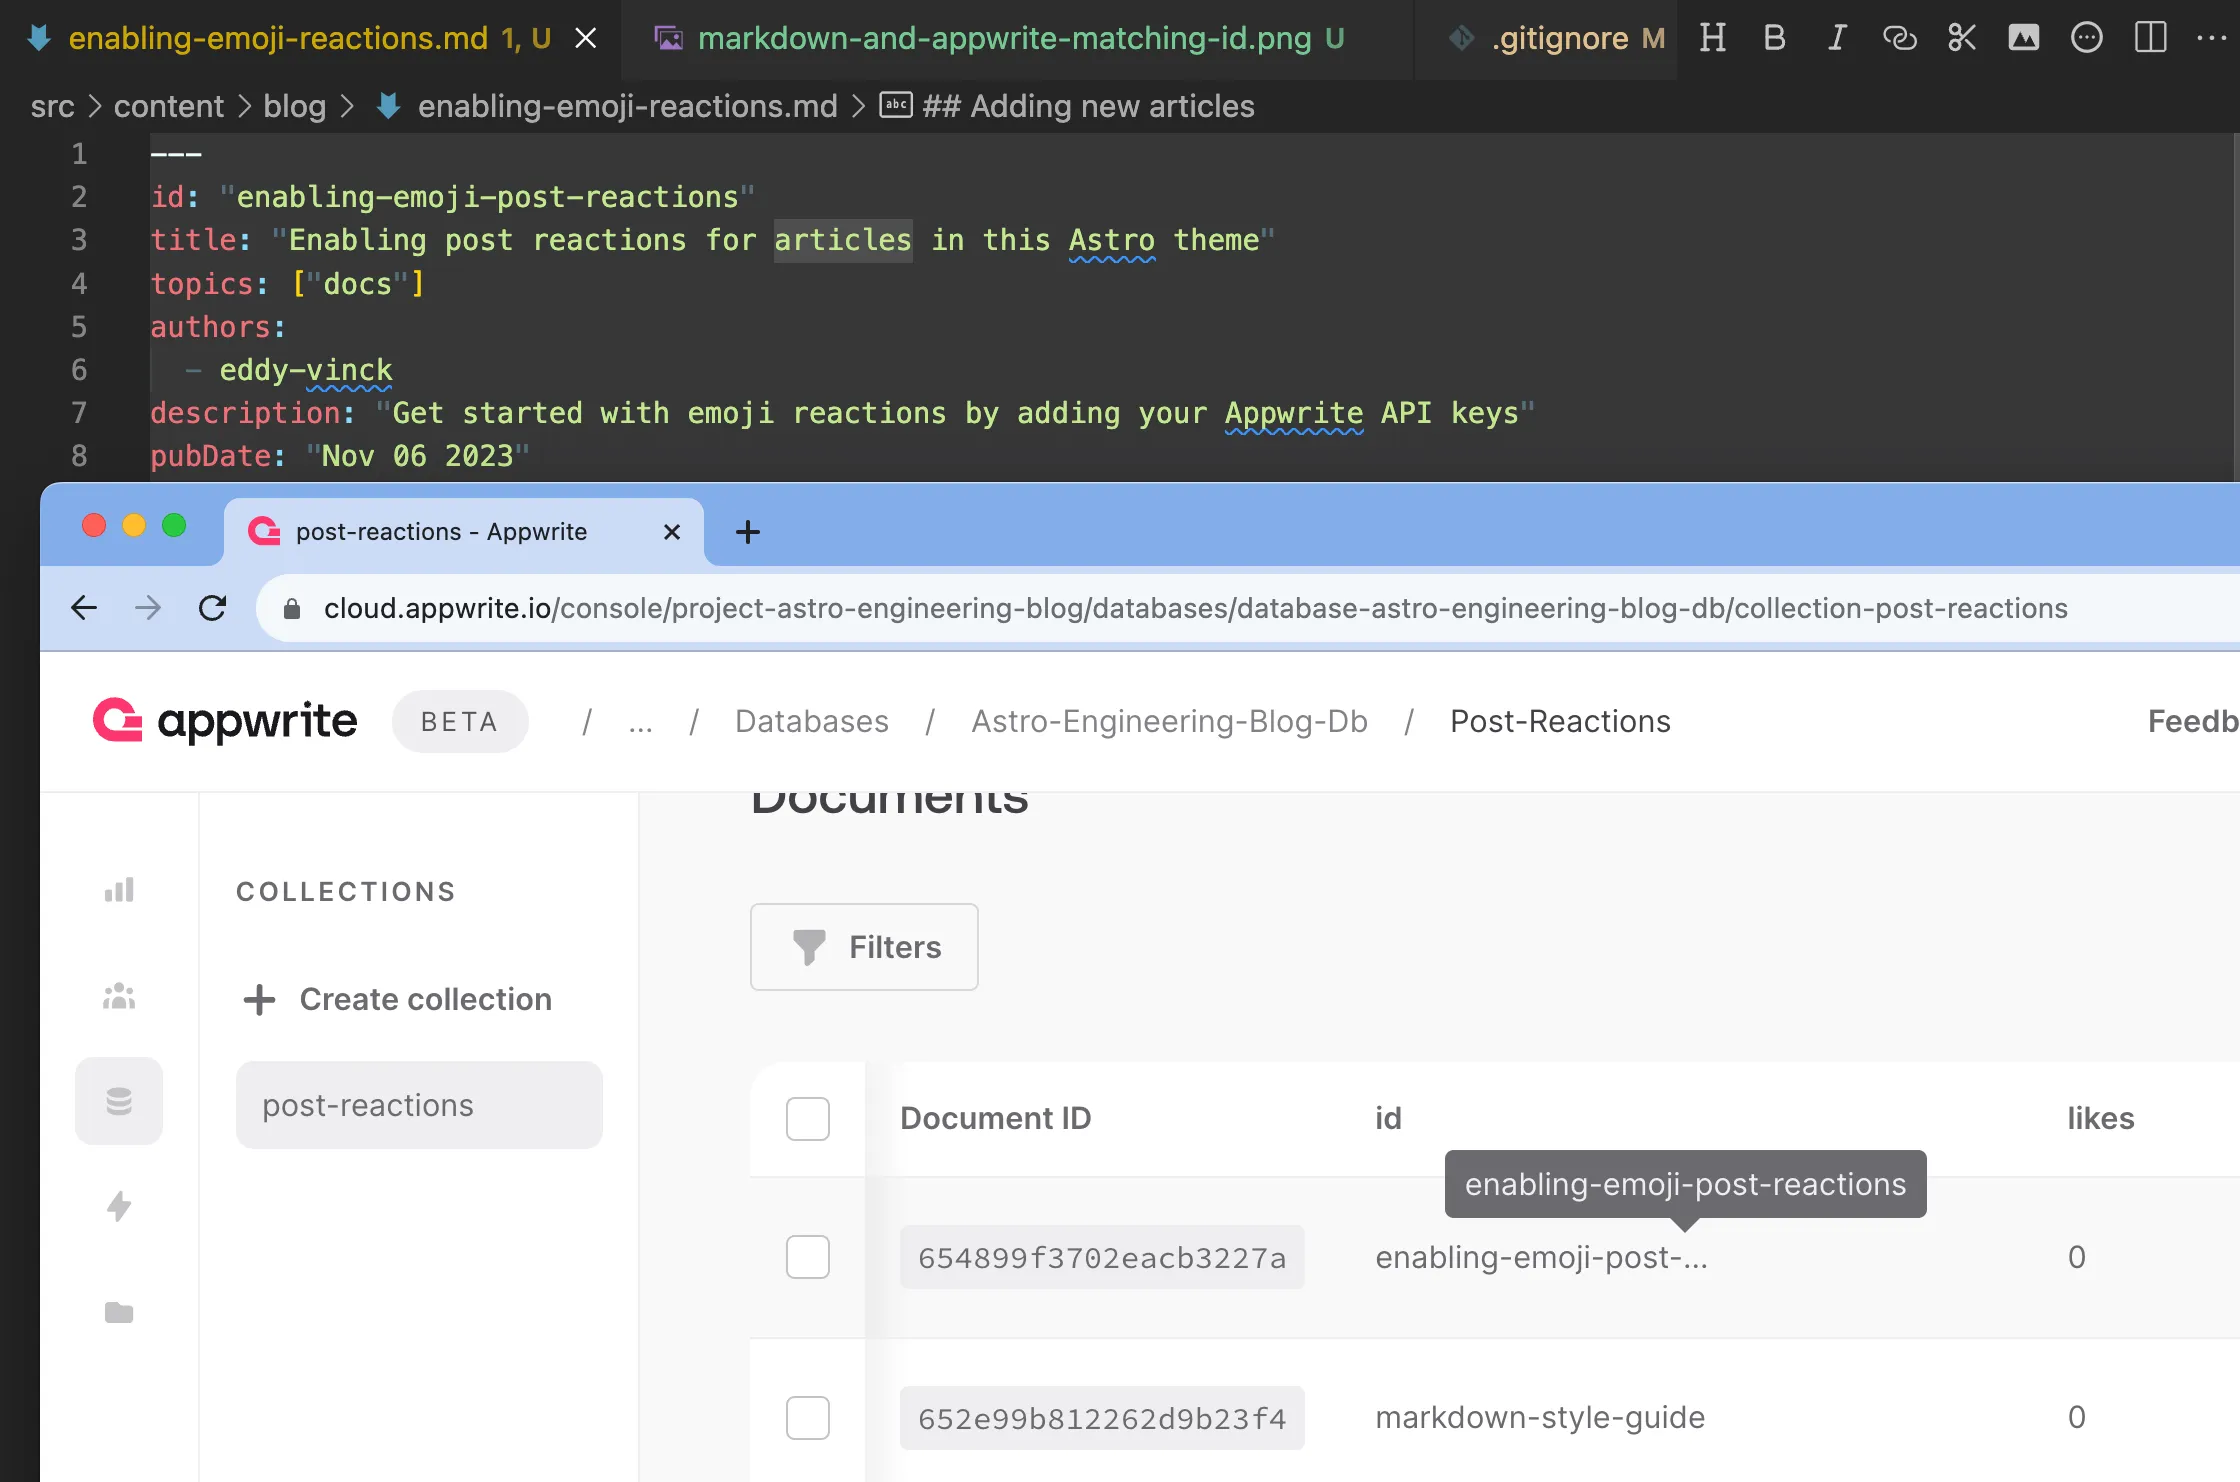Open the Filters dropdown above the documents table
Viewport: 2240px width, 1482px height.
coord(864,947)
